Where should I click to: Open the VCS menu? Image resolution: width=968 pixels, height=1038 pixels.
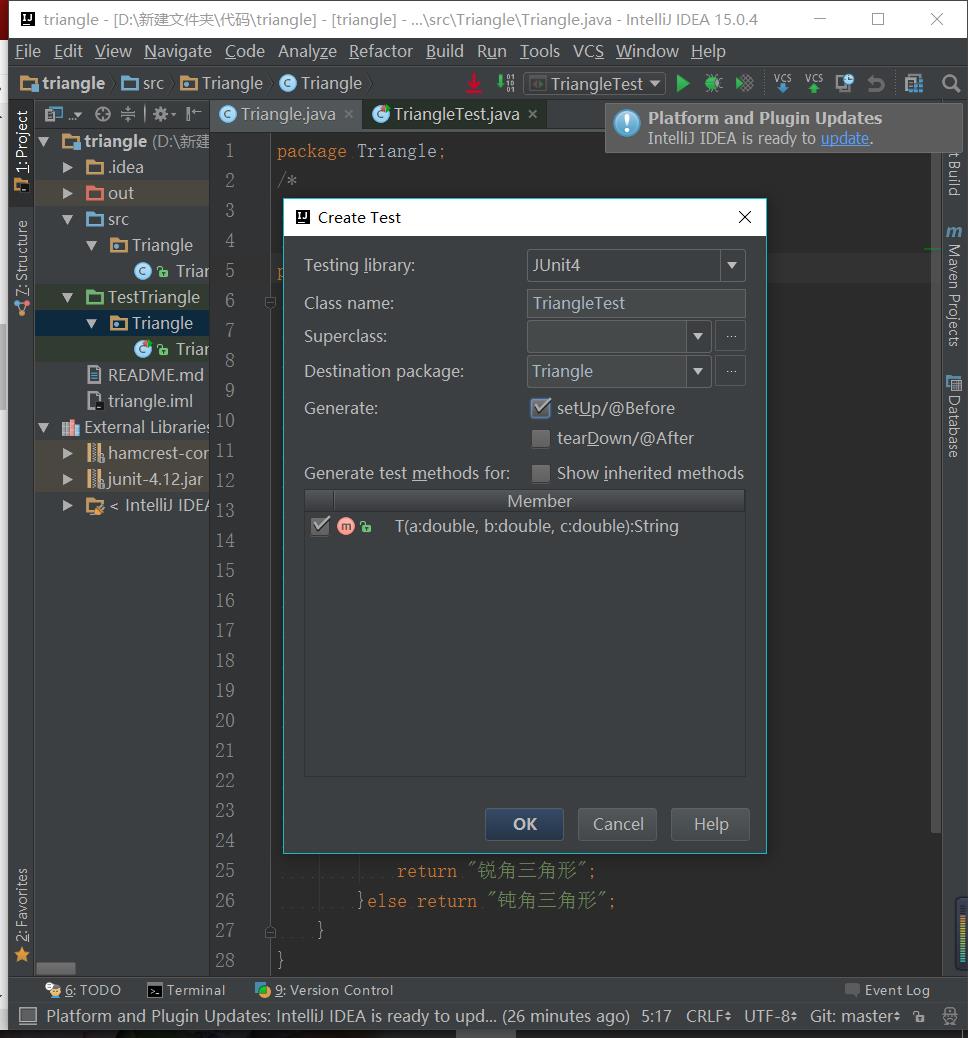[x=588, y=51]
